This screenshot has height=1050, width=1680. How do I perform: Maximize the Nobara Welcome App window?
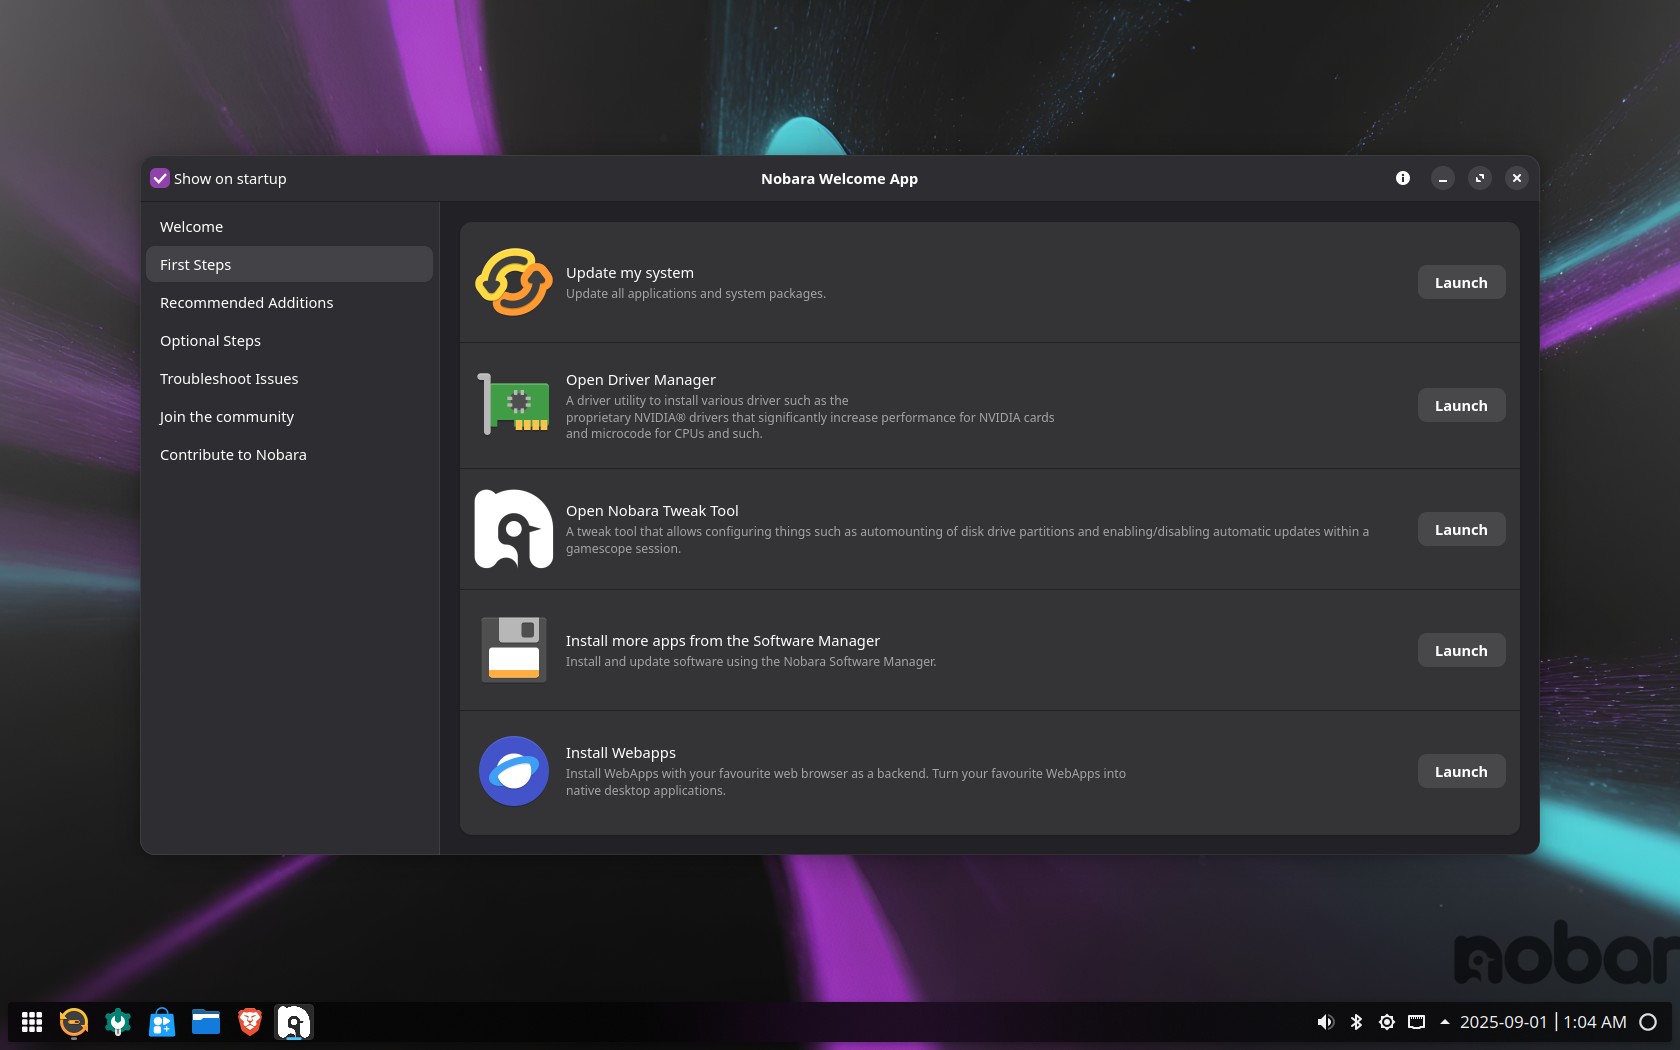point(1480,178)
